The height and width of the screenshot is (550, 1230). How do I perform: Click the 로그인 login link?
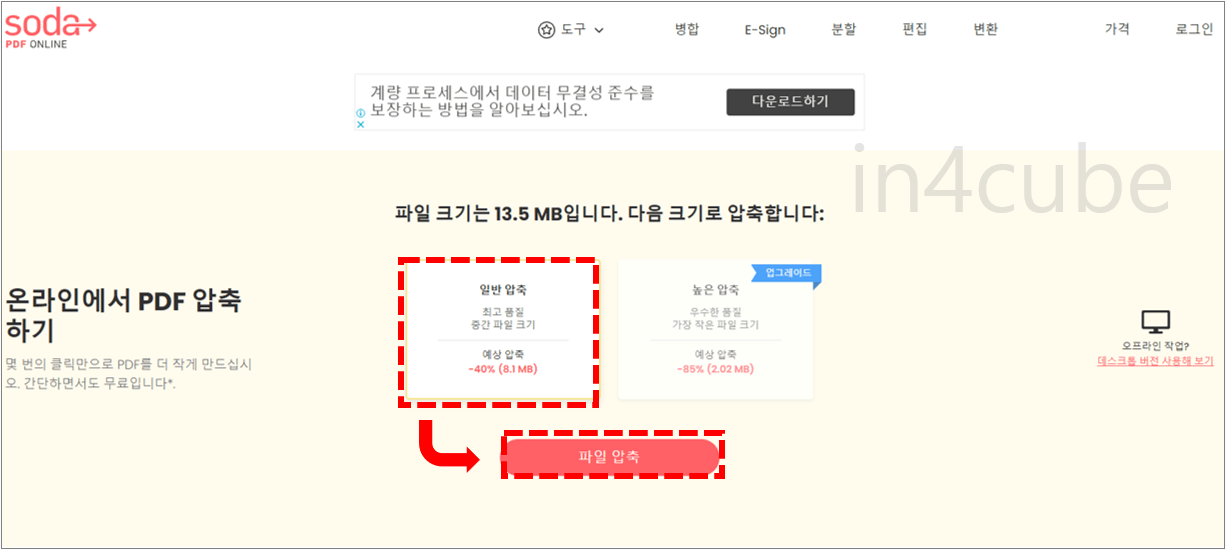1194,29
